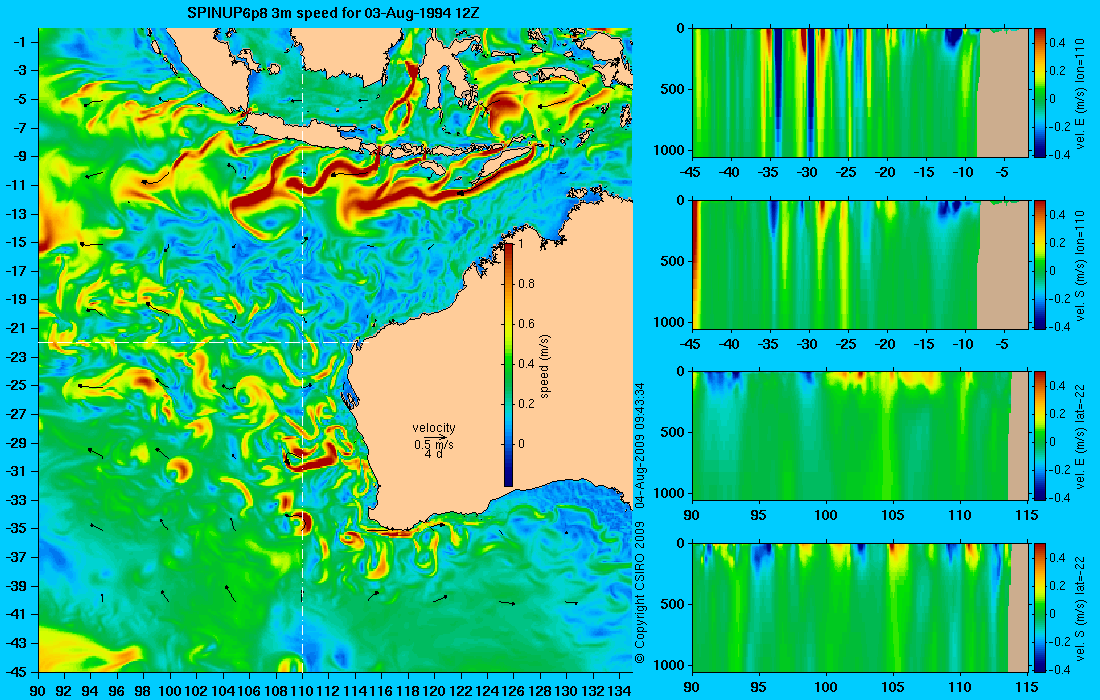Image resolution: width=1100 pixels, height=700 pixels.
Task: Open the eastward velocity section at lon=110
Action: (861, 93)
